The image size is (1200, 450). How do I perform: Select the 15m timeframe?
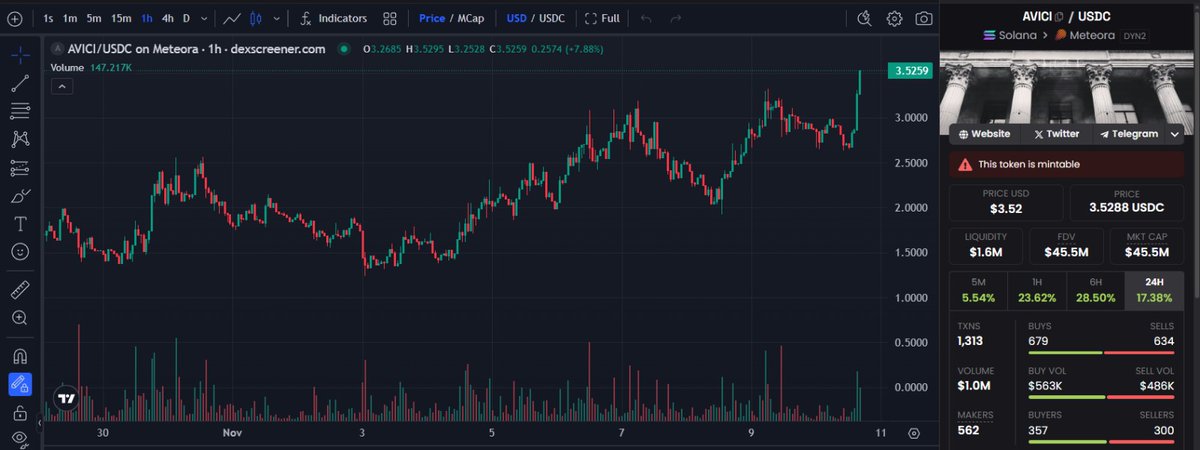point(121,18)
